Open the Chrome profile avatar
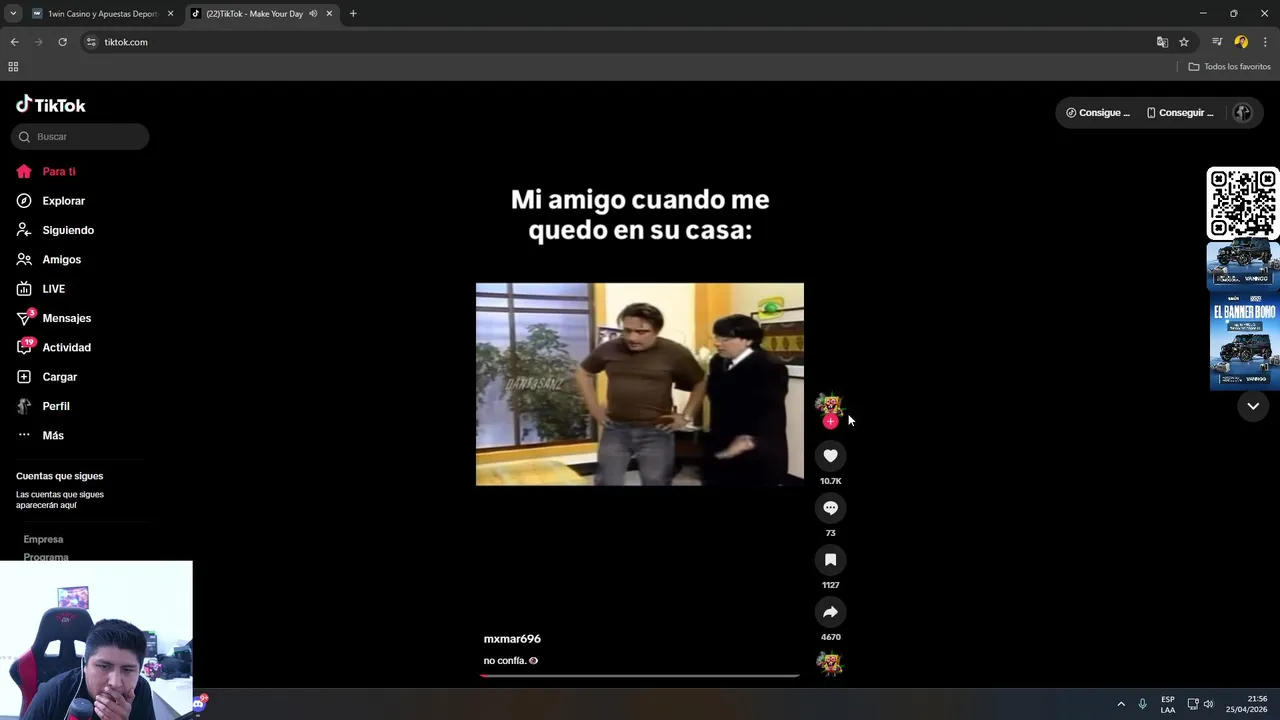Screen dimensions: 1280x720 pos(1241,42)
